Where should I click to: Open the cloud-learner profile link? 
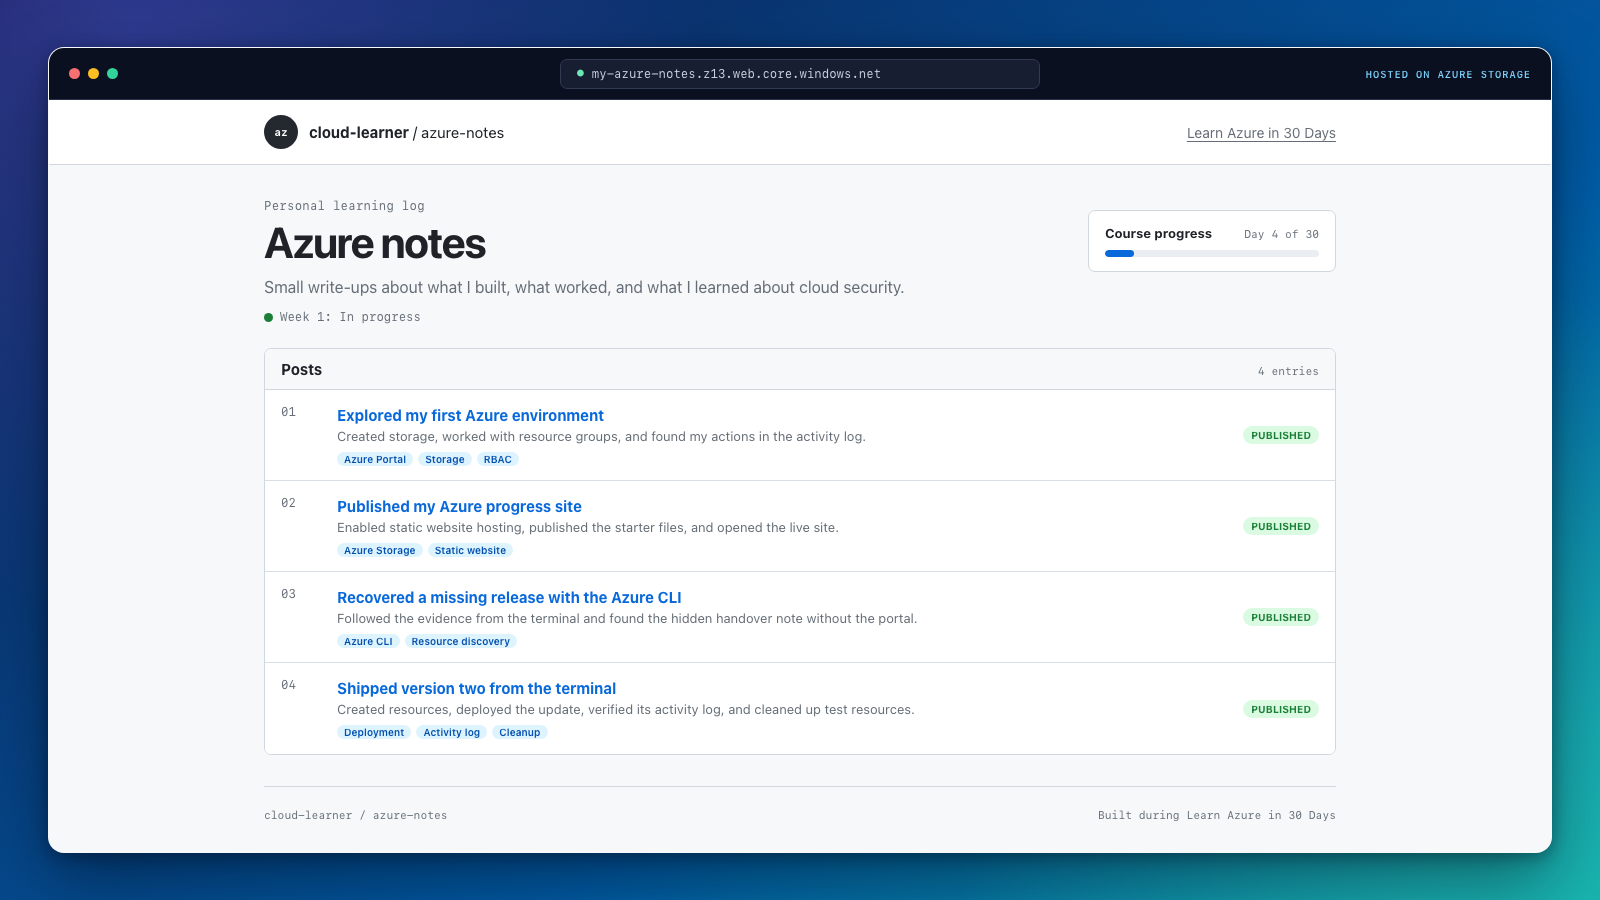point(359,132)
